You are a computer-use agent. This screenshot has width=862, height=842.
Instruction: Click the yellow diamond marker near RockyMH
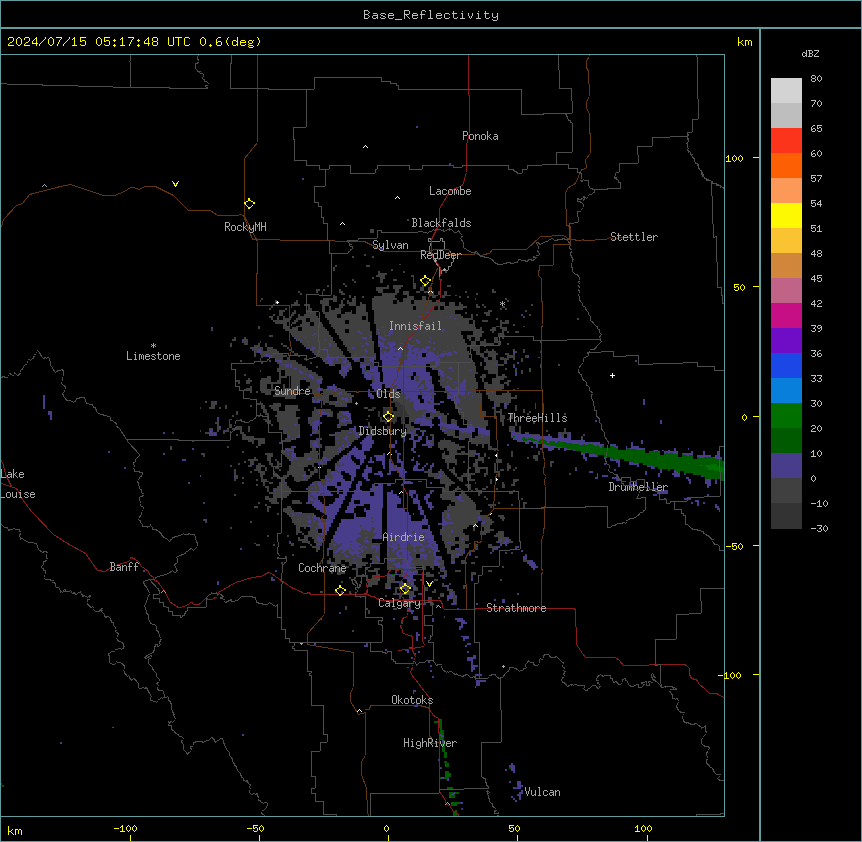point(250,204)
